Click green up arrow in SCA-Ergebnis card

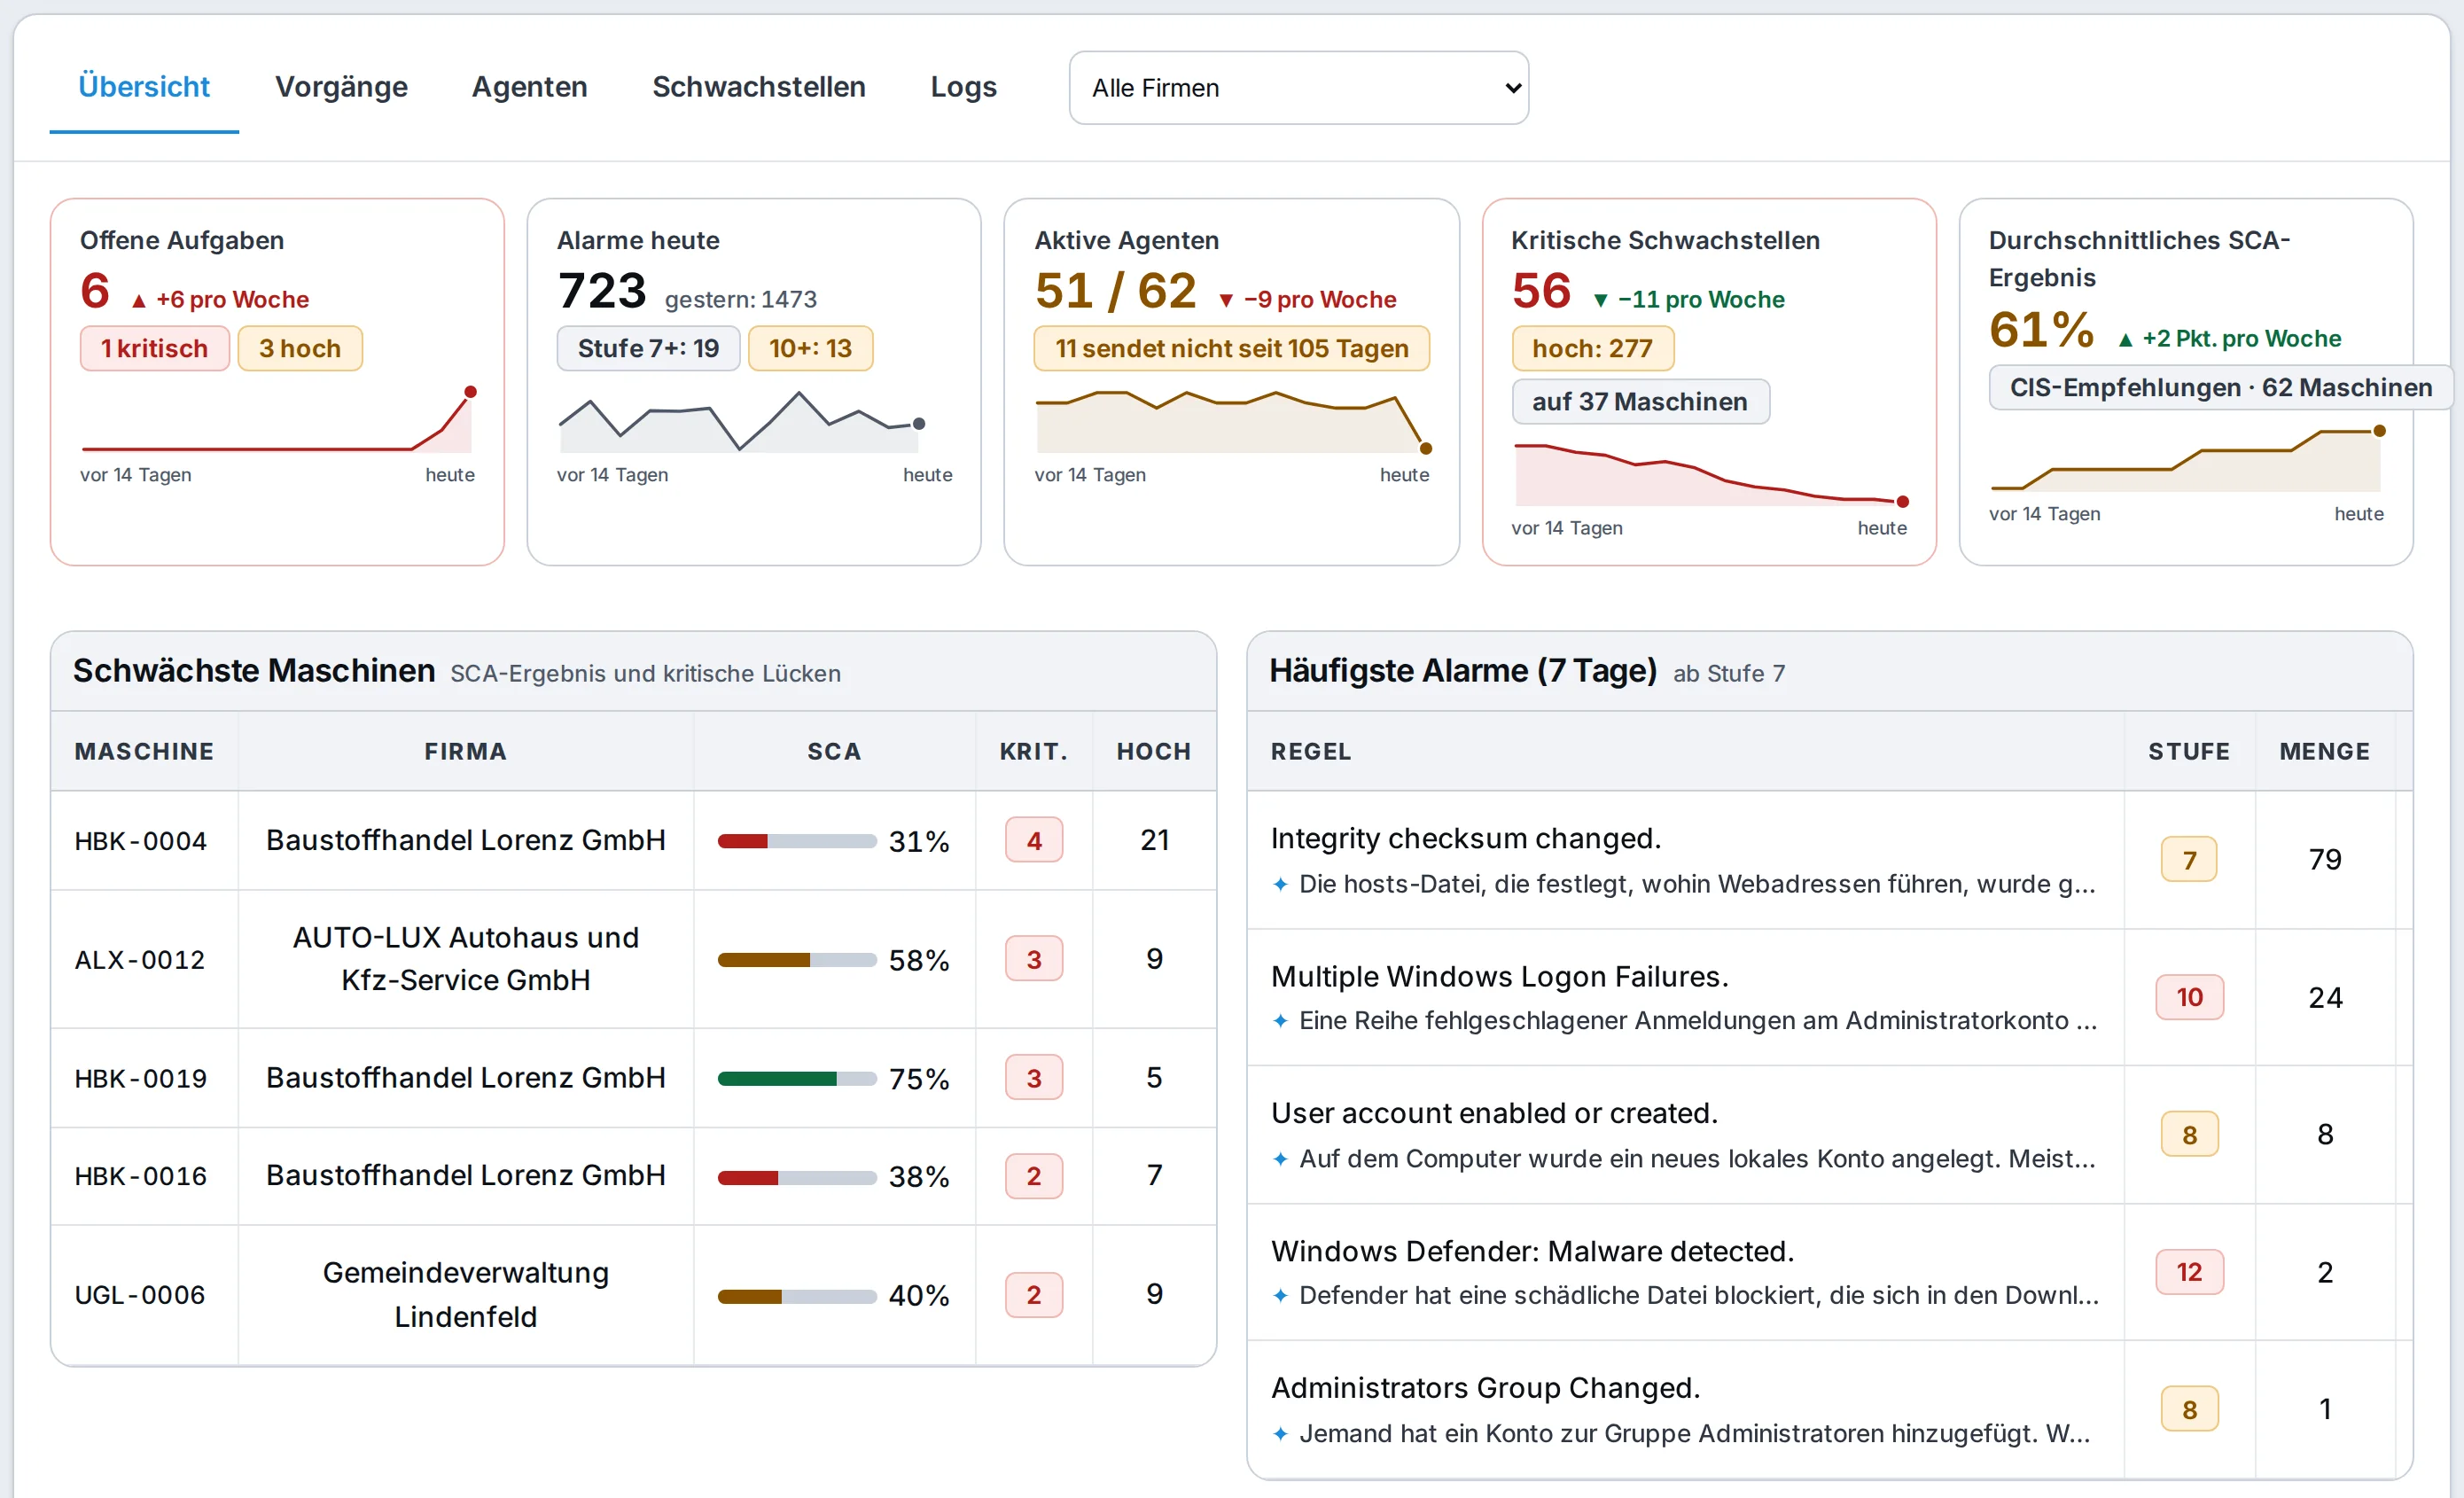click(2125, 340)
